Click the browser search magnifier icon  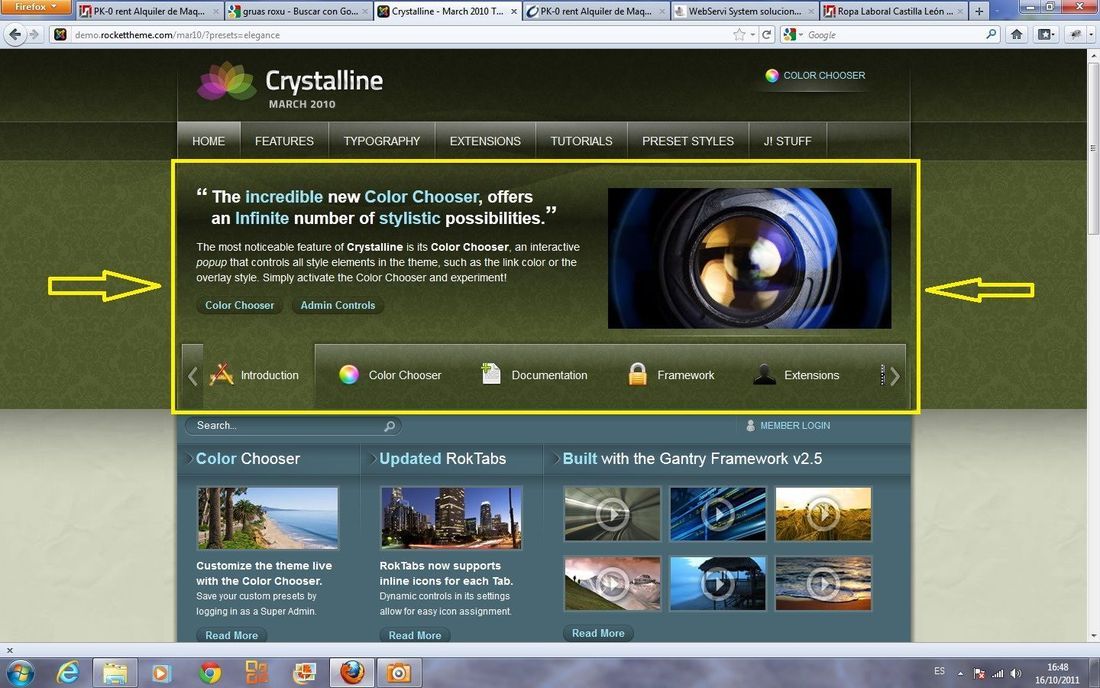click(991, 34)
